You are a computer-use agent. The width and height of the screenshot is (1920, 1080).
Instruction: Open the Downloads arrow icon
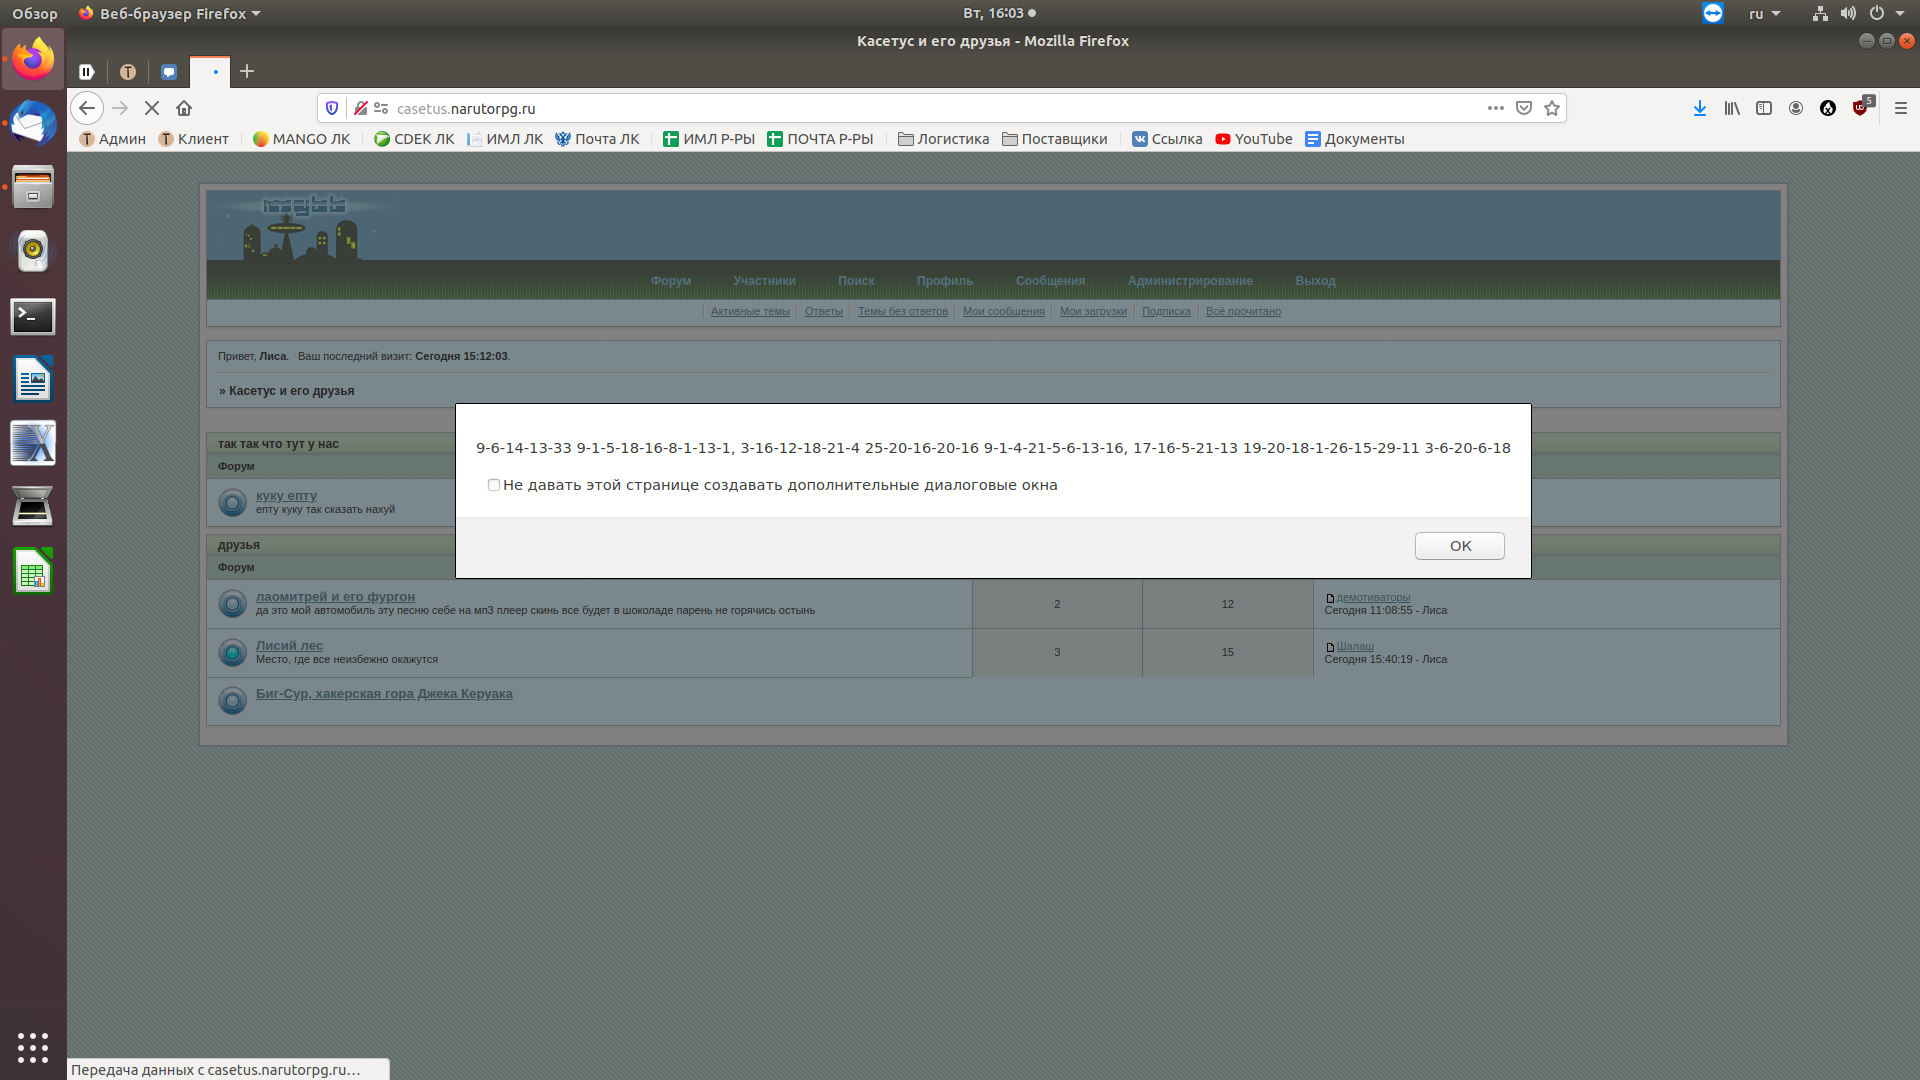click(1700, 108)
